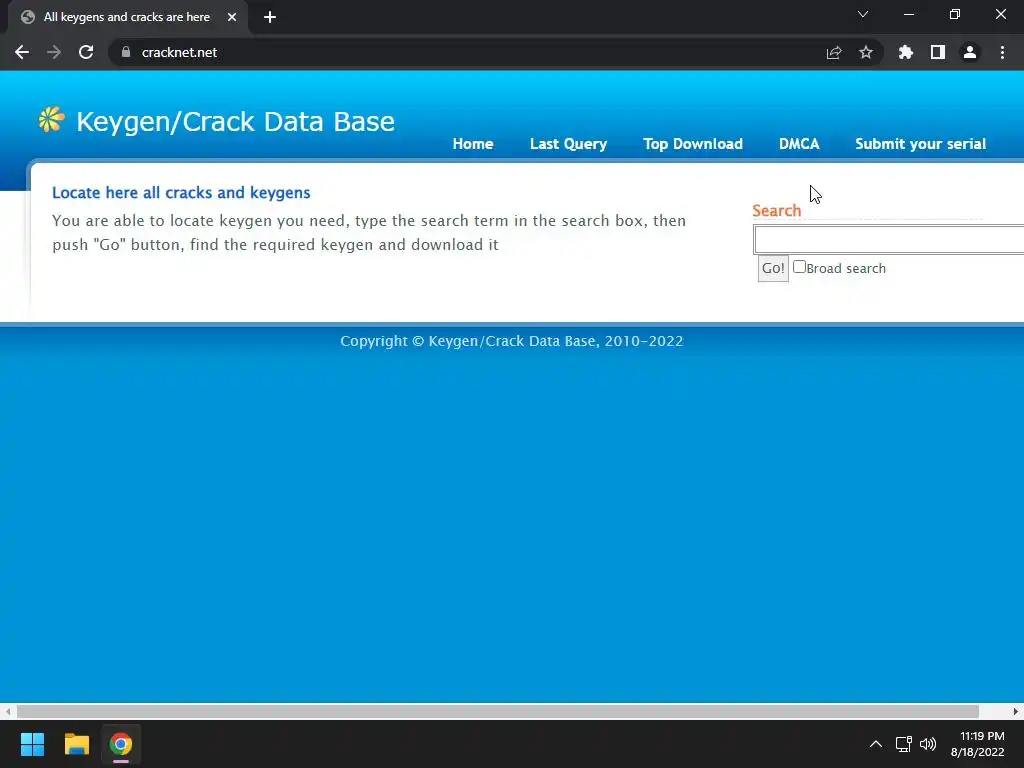Image resolution: width=1024 pixels, height=768 pixels.
Task: Toggle the browser side panel
Action: 938,52
